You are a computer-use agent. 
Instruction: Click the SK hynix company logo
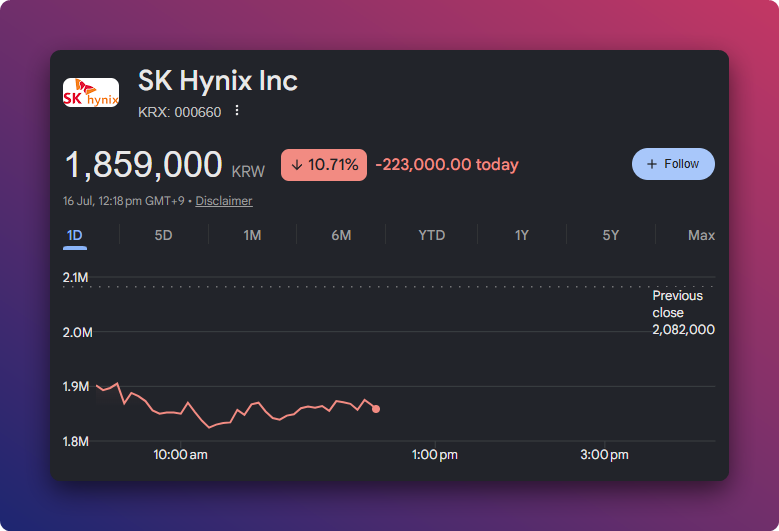click(91, 92)
